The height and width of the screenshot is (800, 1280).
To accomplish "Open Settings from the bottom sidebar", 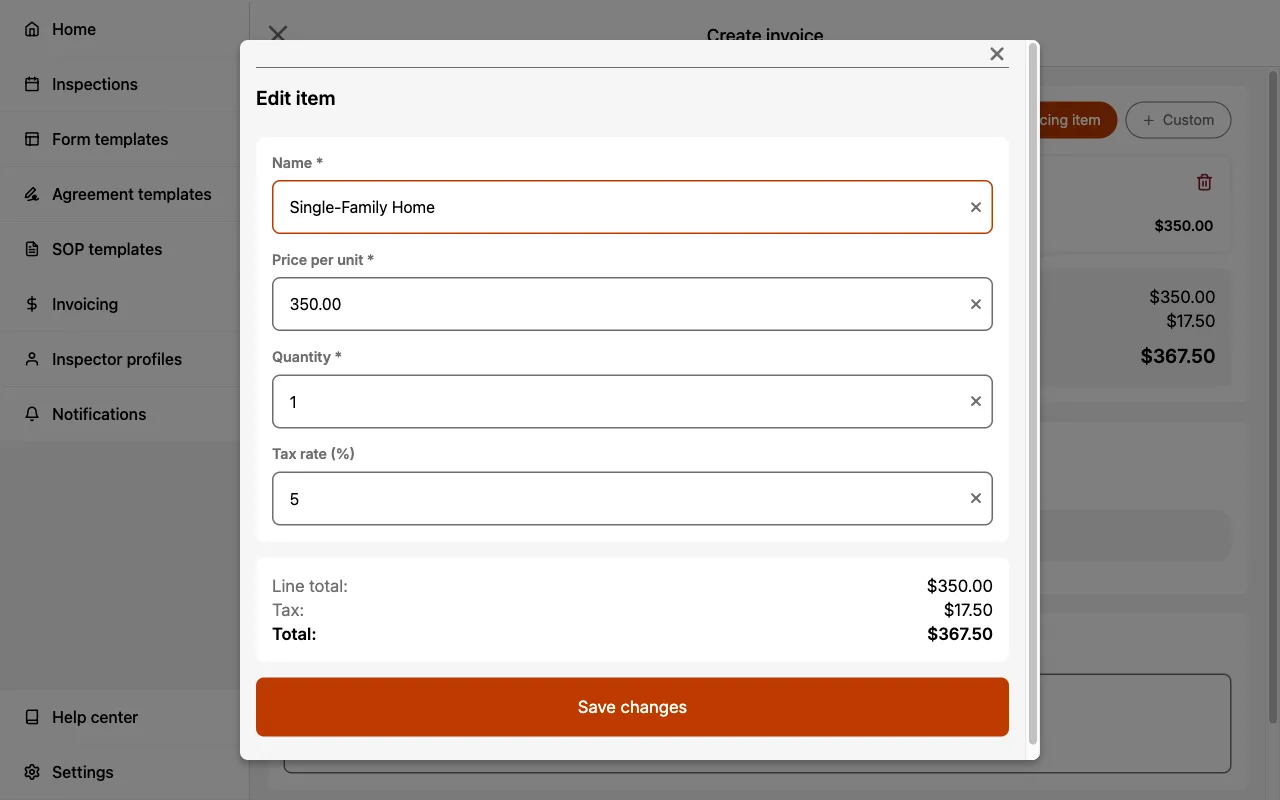I will click(x=82, y=772).
